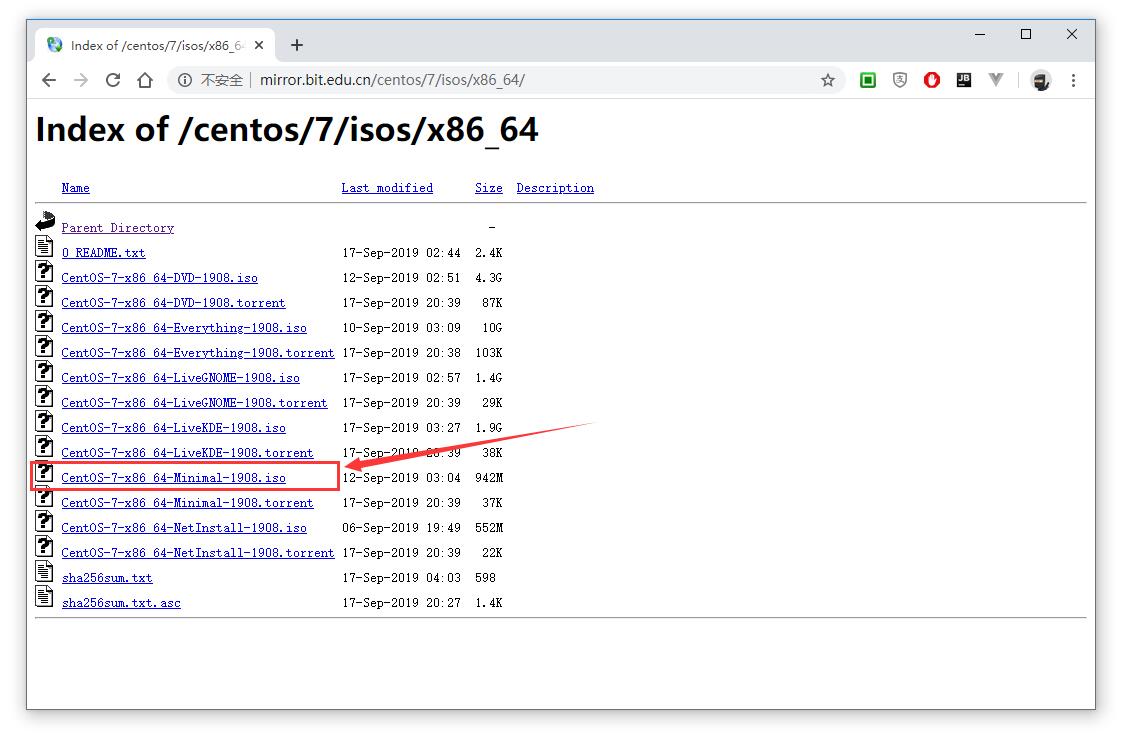Open the JB extension icon
Viewport: 1121px width, 738px height.
pyautogui.click(x=964, y=80)
